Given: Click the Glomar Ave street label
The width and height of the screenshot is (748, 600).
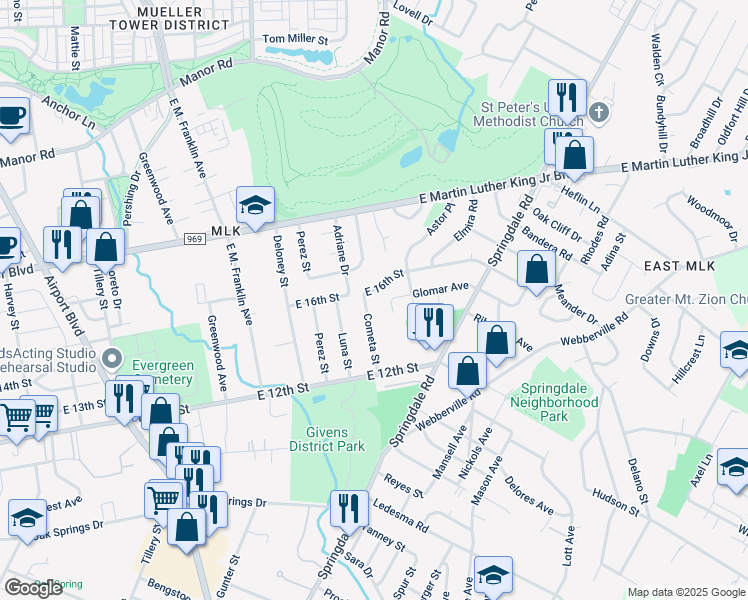Looking at the screenshot, I should point(440,290).
